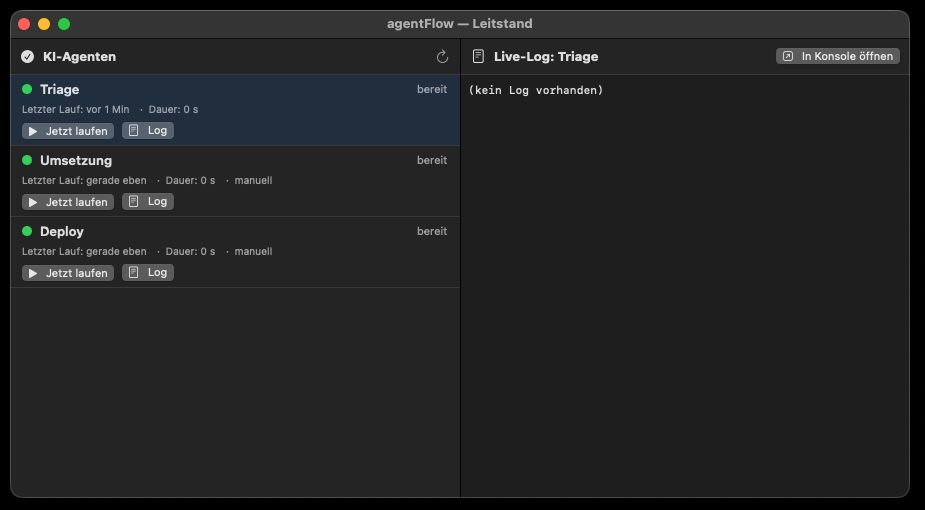This screenshot has width=925, height=510.
Task: Click the green status dot of Deploy
Action: click(27, 231)
